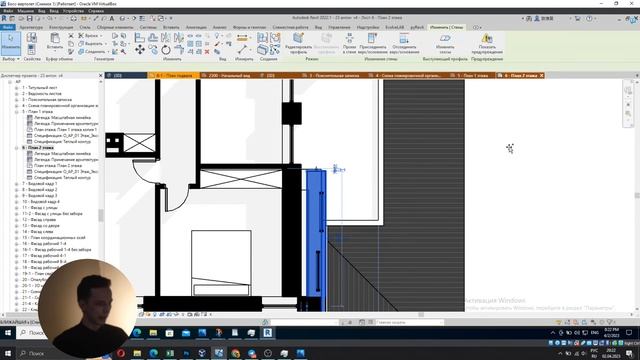Click the Aligned dimension icon
Viewport: 640px width, 360px height.
pyautogui.click(x=242, y=50)
